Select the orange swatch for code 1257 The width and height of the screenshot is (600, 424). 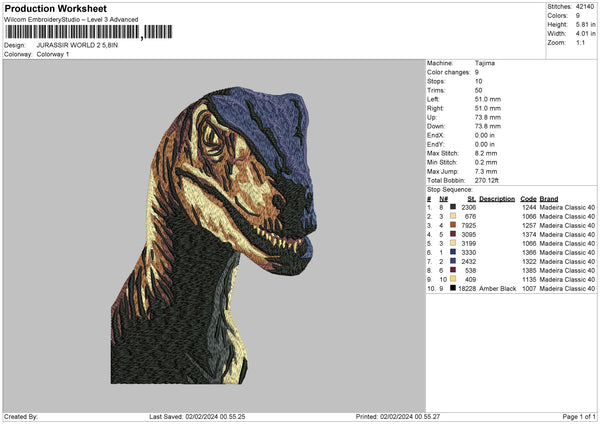pos(453,225)
